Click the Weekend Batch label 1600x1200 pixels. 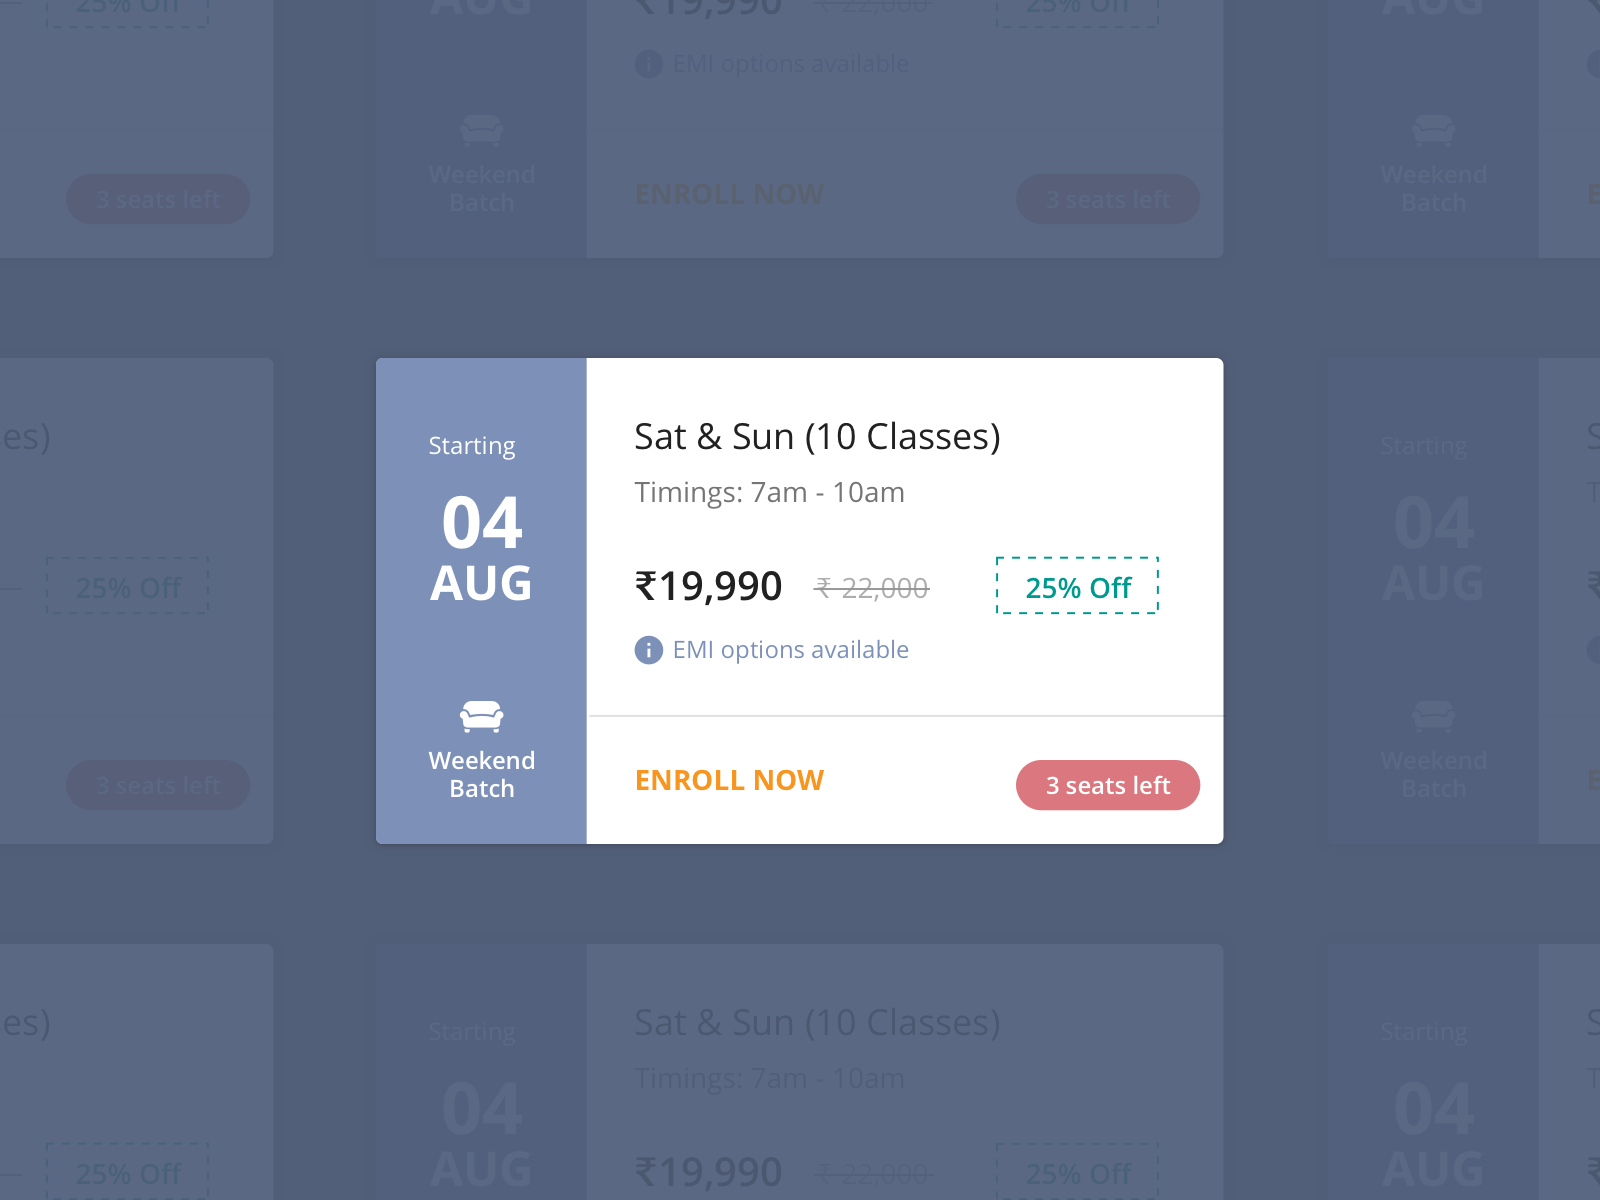tap(482, 773)
